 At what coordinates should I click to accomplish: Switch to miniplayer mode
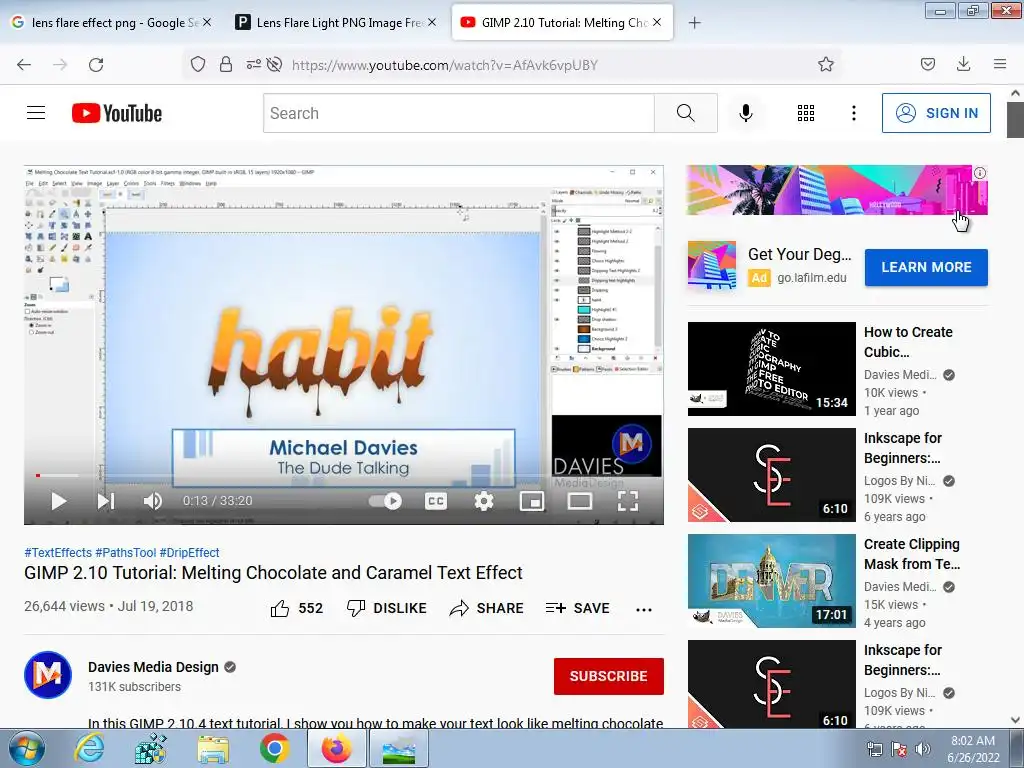(x=532, y=501)
